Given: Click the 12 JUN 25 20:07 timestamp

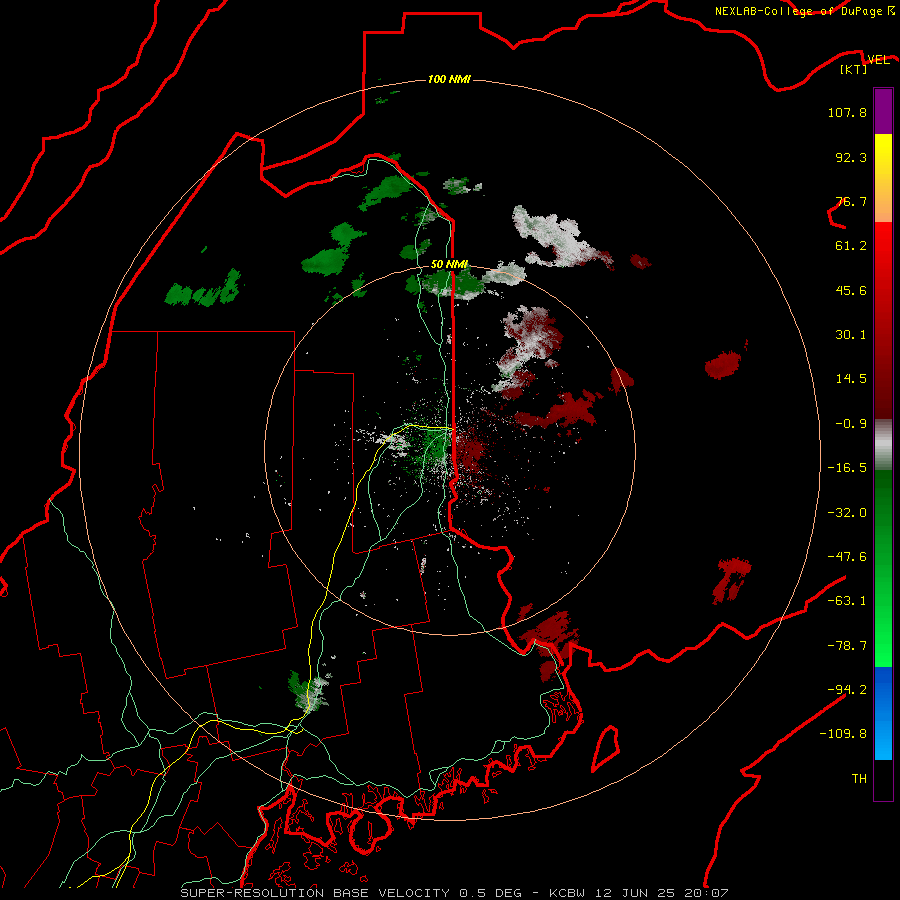Looking at the screenshot, I should tap(662, 893).
